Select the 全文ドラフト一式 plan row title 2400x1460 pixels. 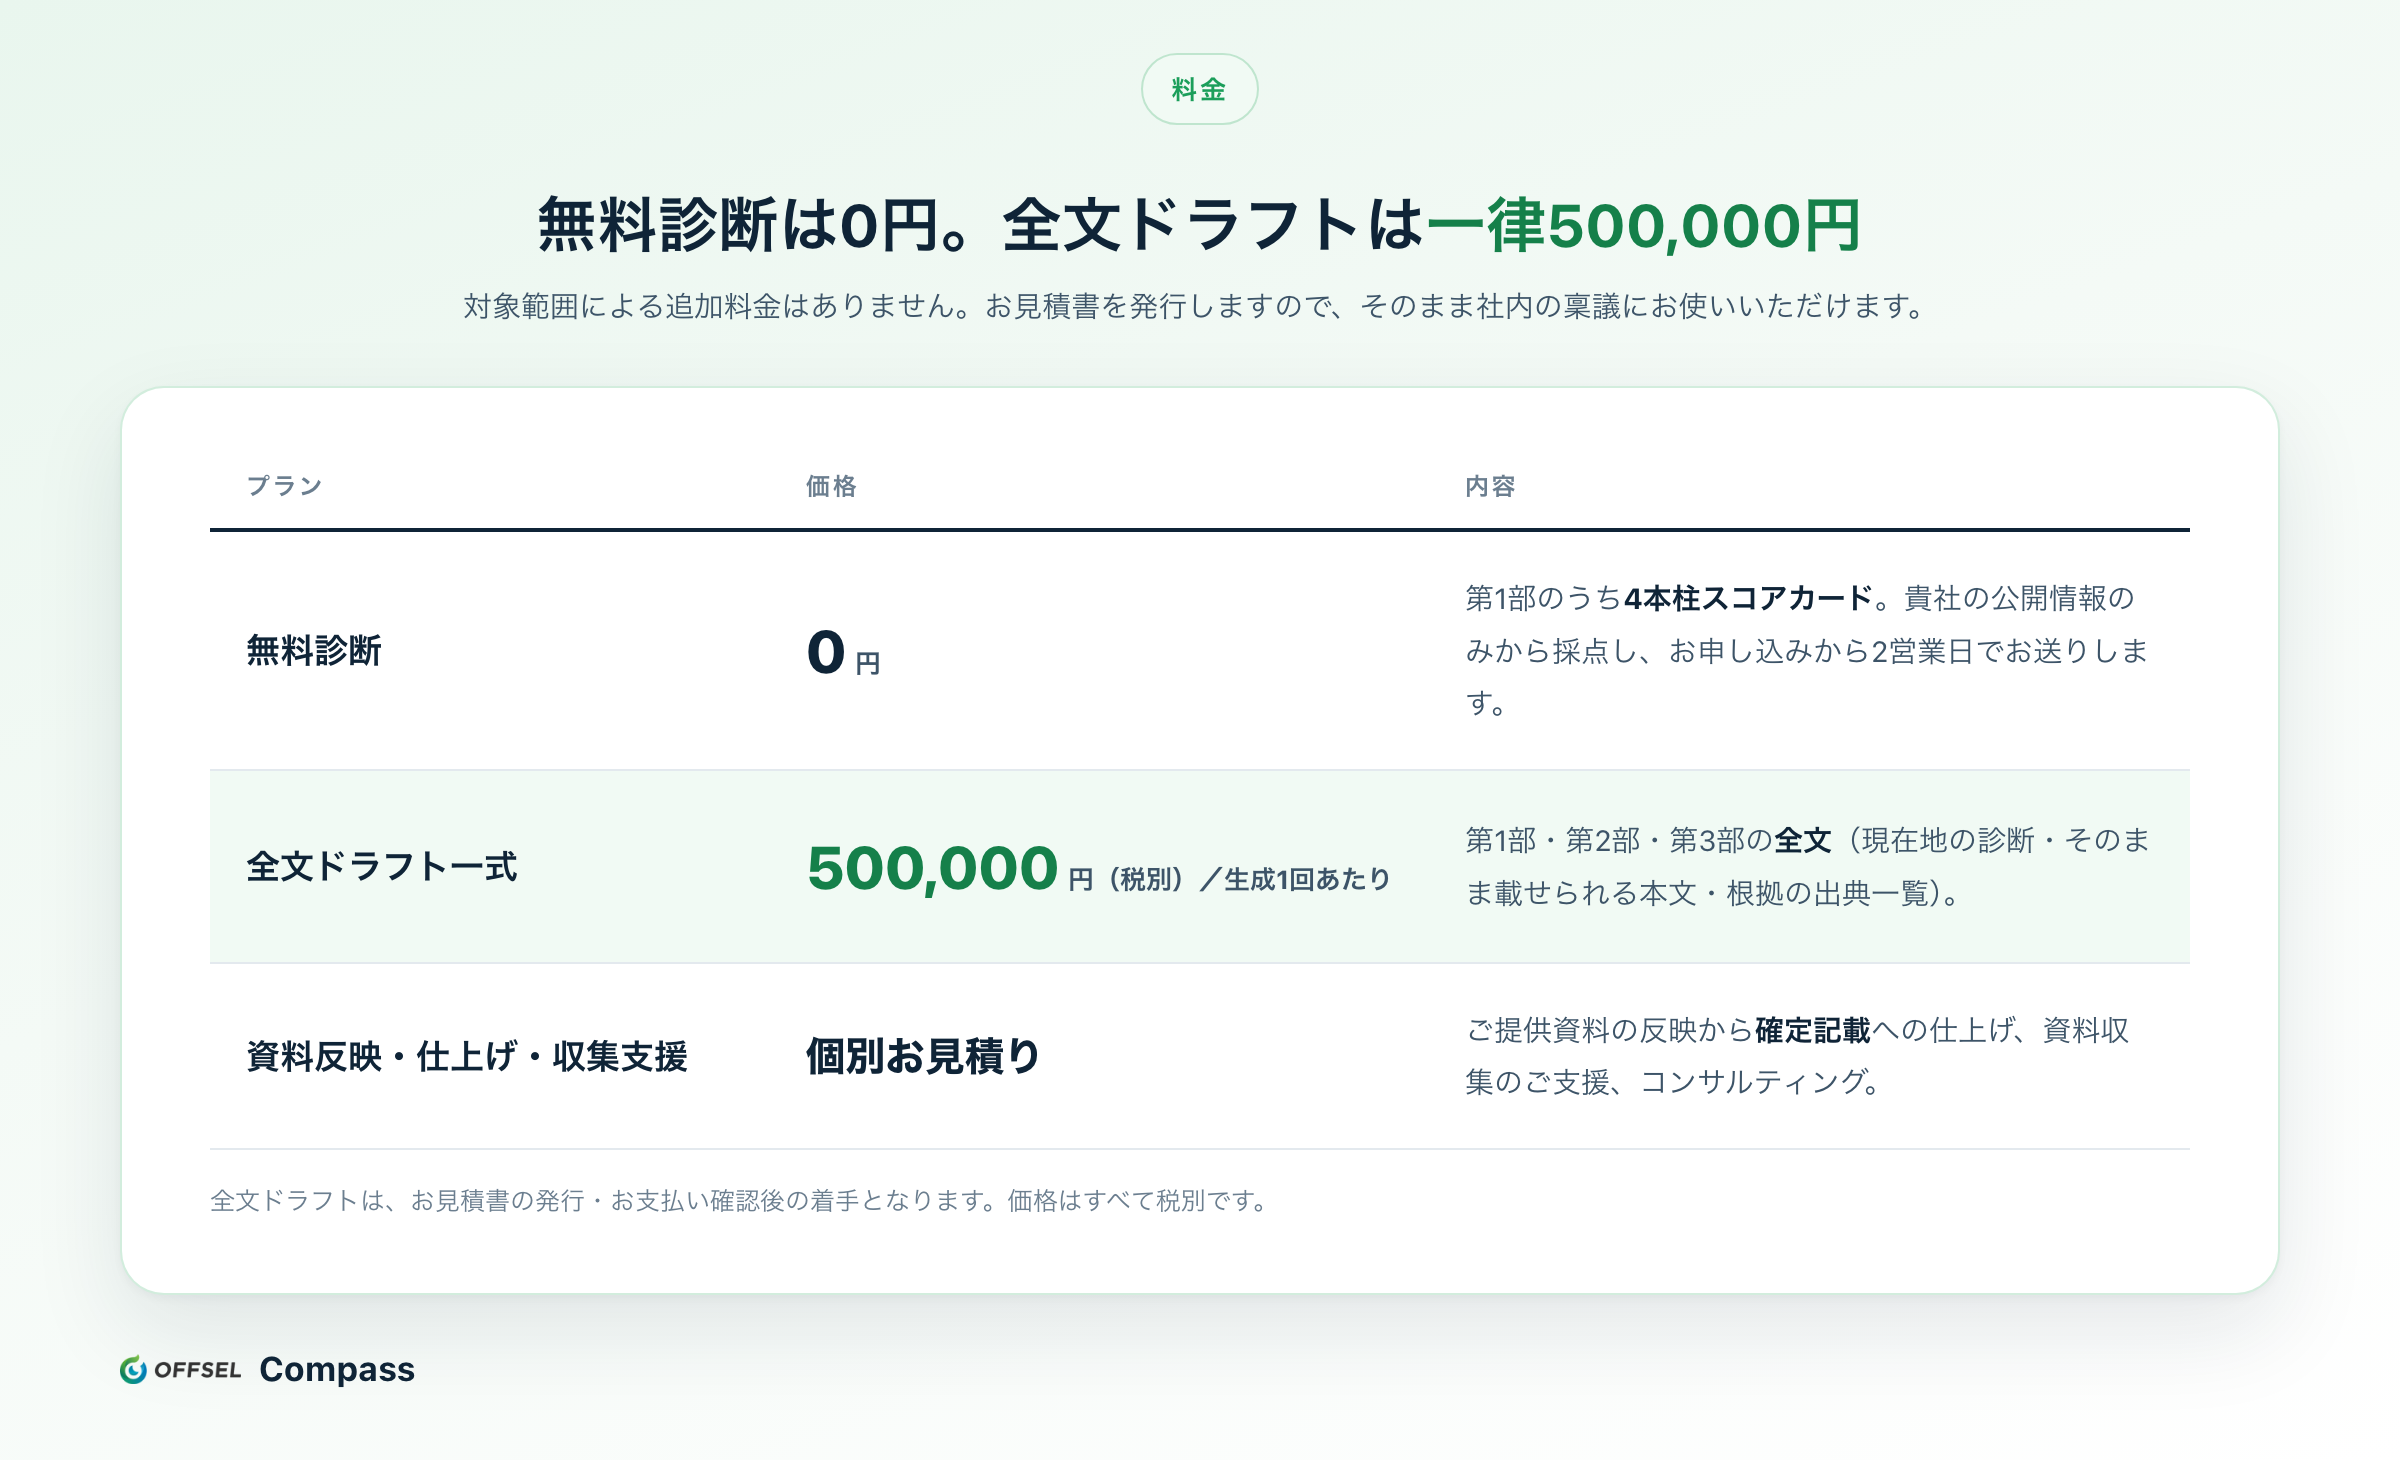tap(381, 866)
